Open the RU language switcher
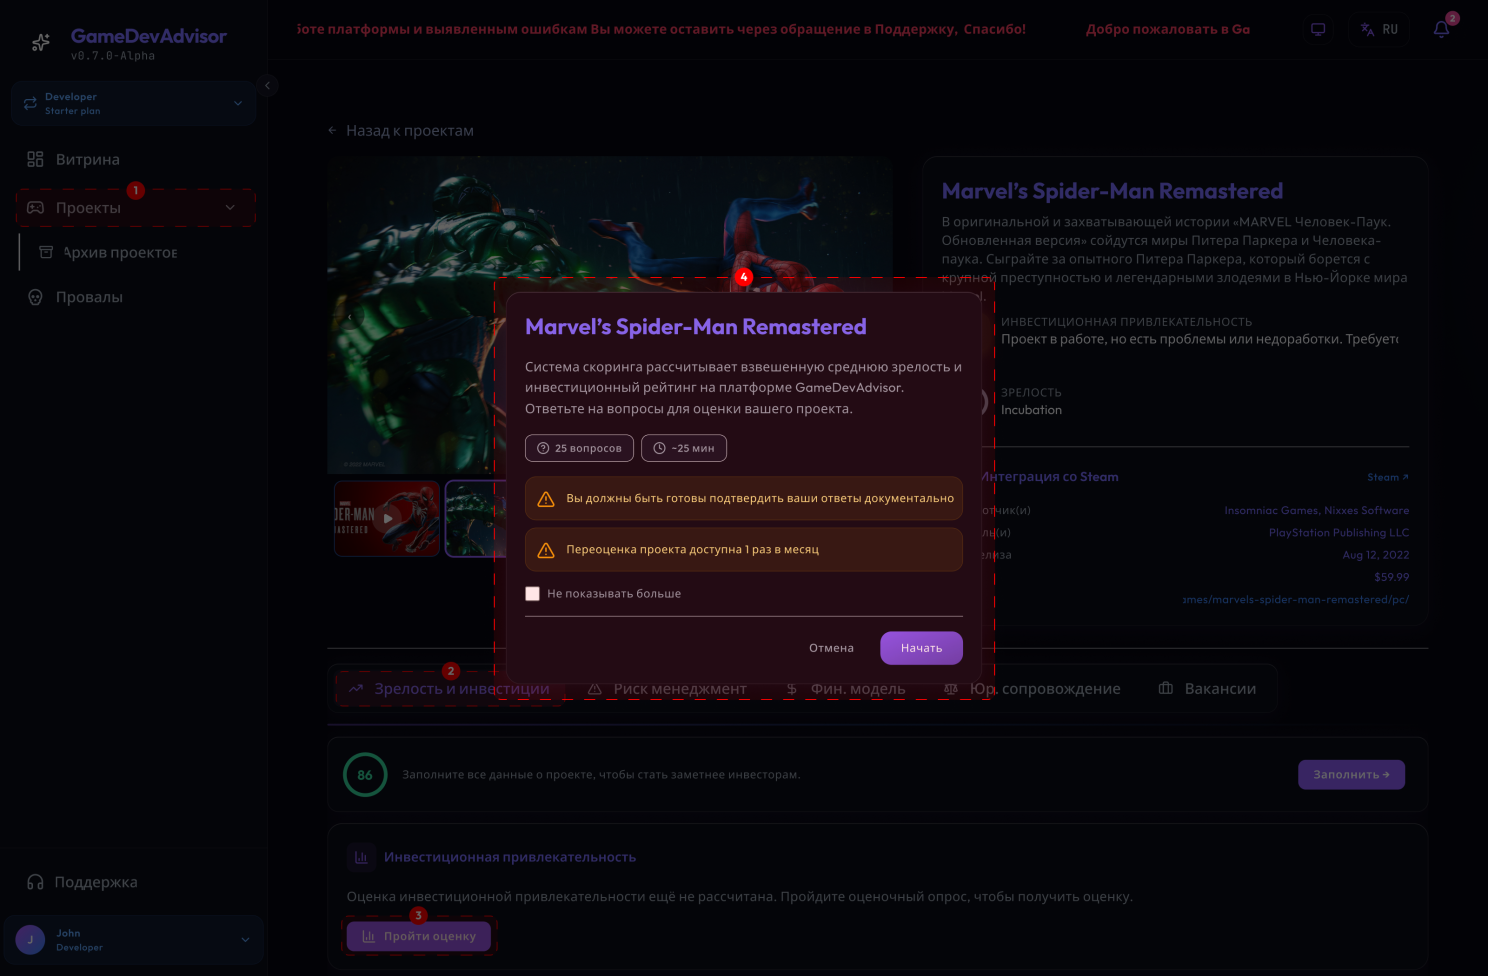 (1379, 30)
